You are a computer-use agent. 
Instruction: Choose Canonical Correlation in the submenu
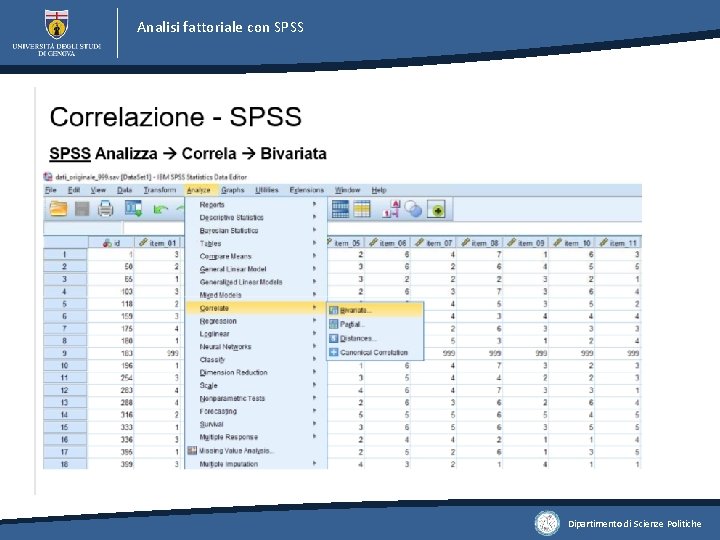[375, 352]
